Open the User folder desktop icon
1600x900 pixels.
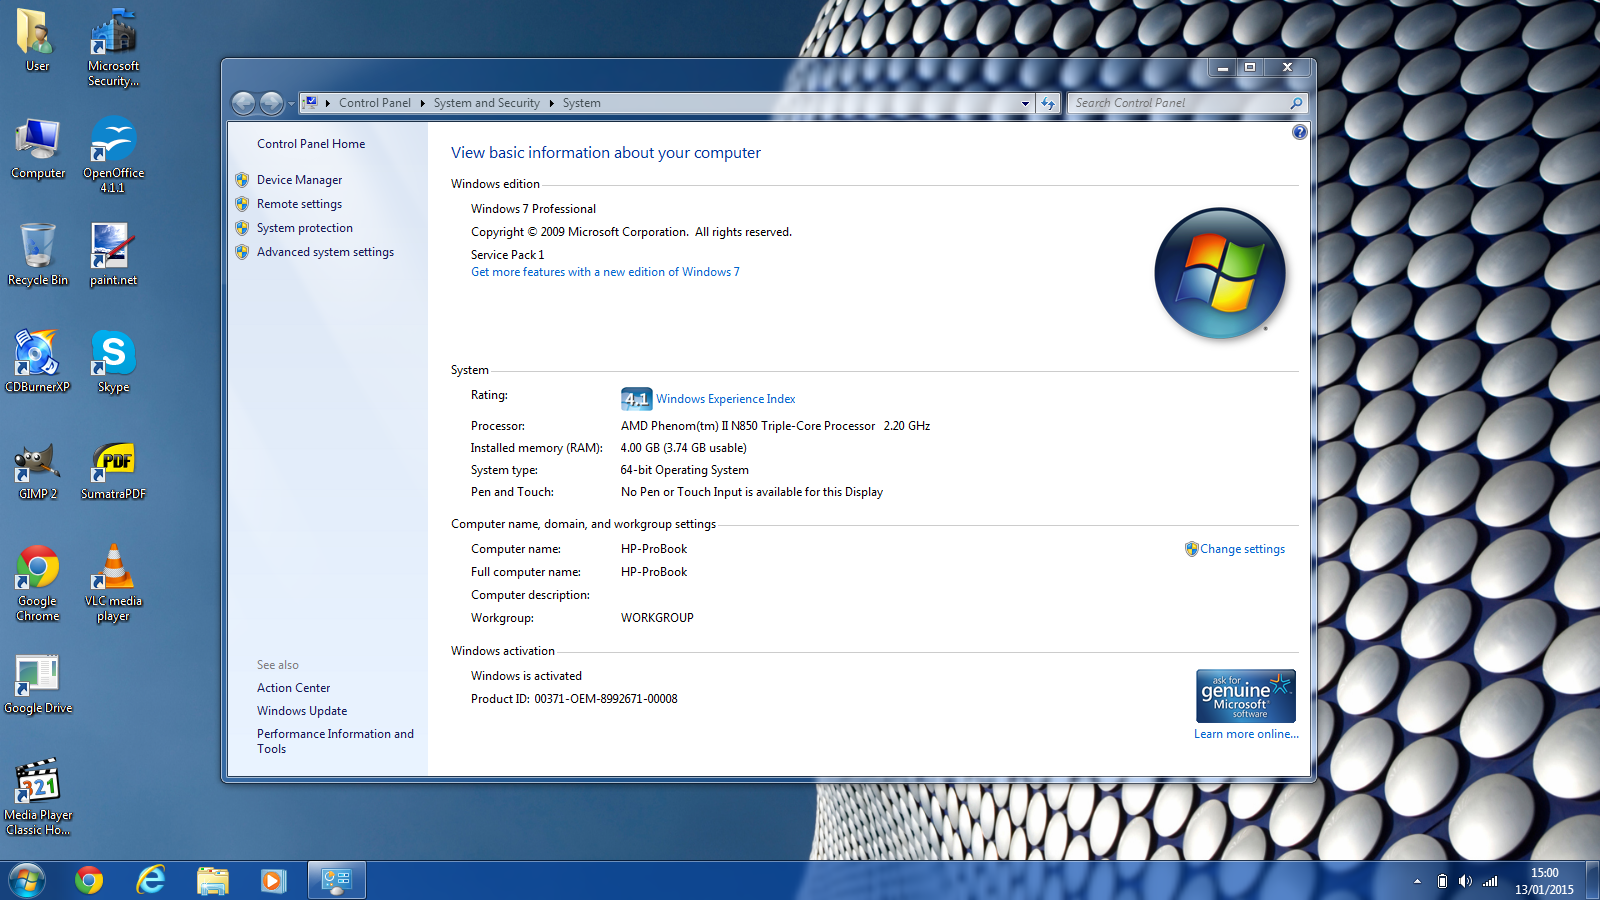37,40
